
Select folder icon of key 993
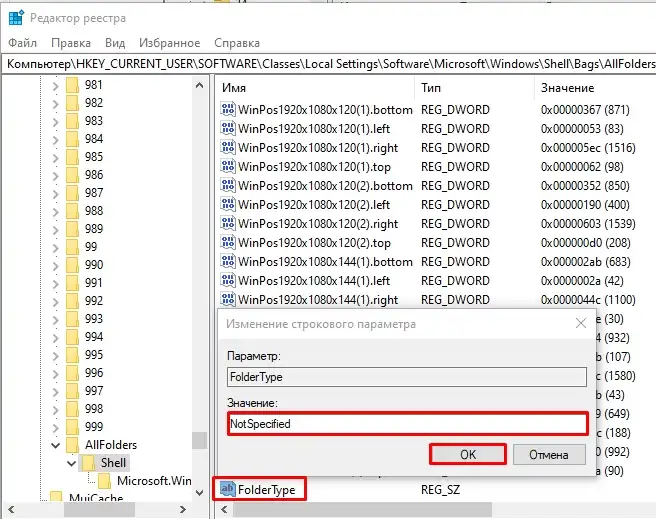click(72, 319)
